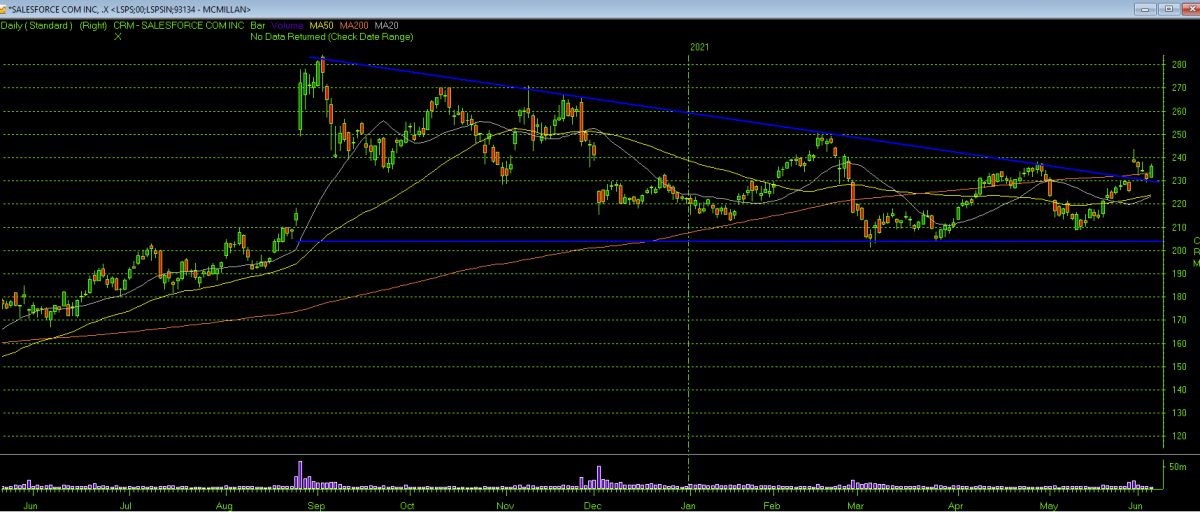1200x512 pixels.
Task: Click the Sep label on the time axis
Action: (x=317, y=506)
